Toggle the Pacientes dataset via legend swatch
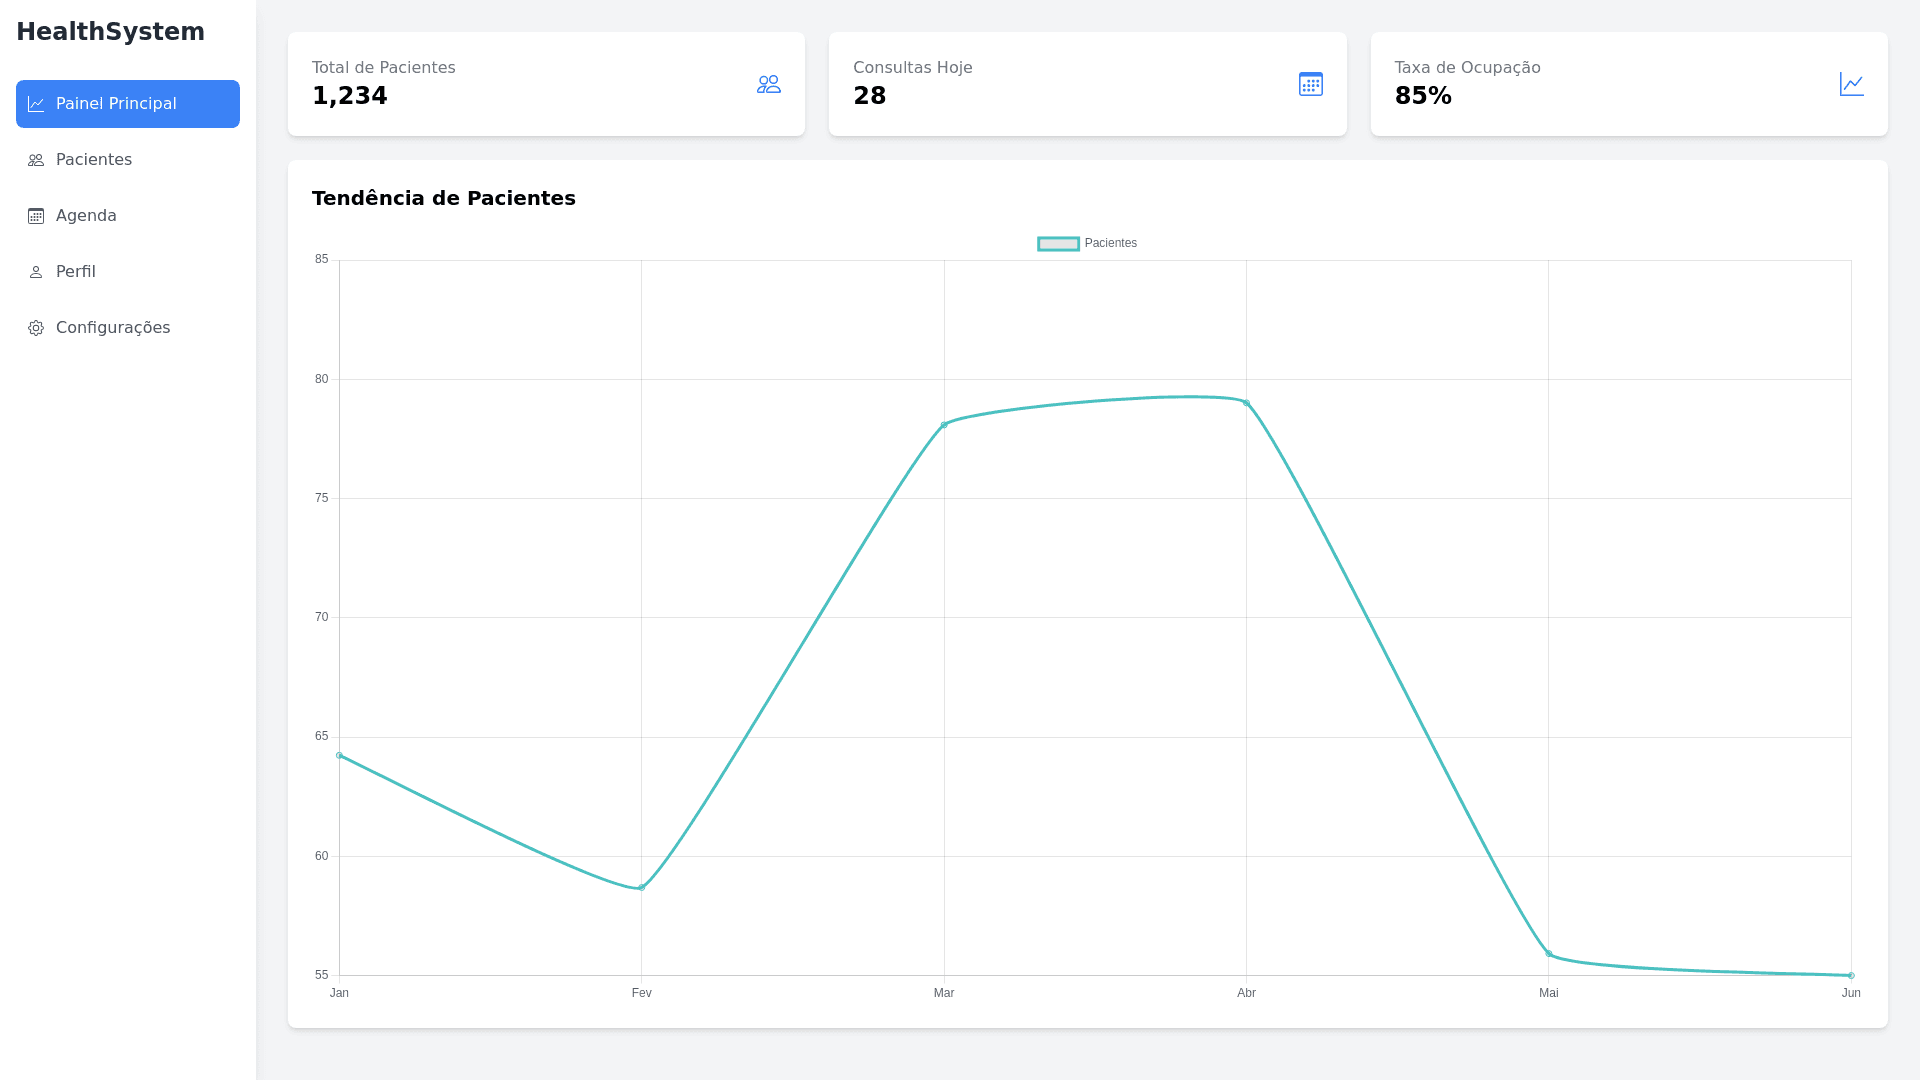This screenshot has width=1920, height=1080. click(x=1058, y=244)
